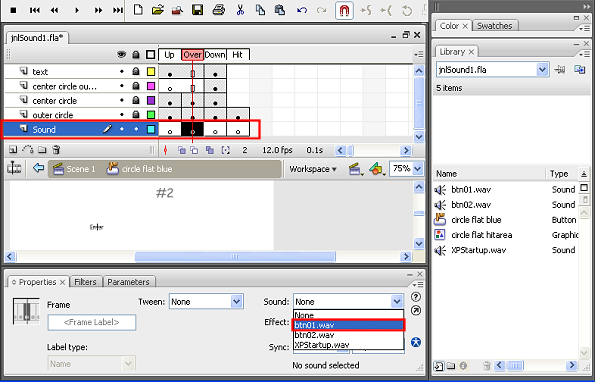This screenshot has height=382, width=595.
Task: Select the Down frame header
Action: click(215, 55)
